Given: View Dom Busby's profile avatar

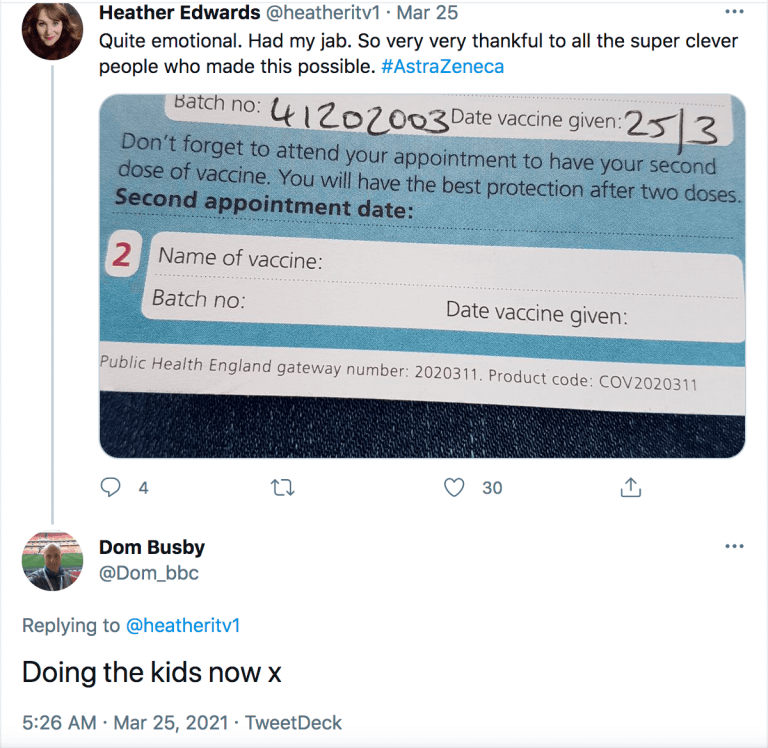Looking at the screenshot, I should (51, 561).
